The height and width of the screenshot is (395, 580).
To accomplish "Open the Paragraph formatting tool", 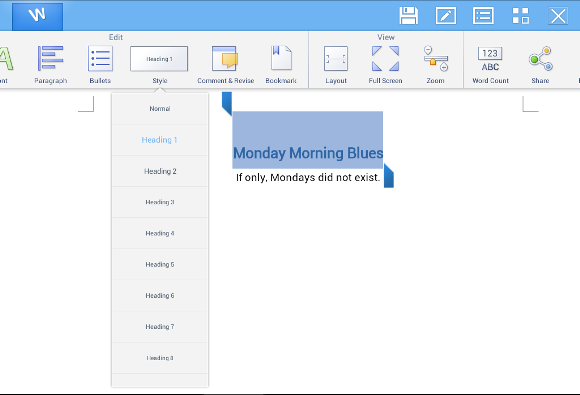I will pos(51,64).
